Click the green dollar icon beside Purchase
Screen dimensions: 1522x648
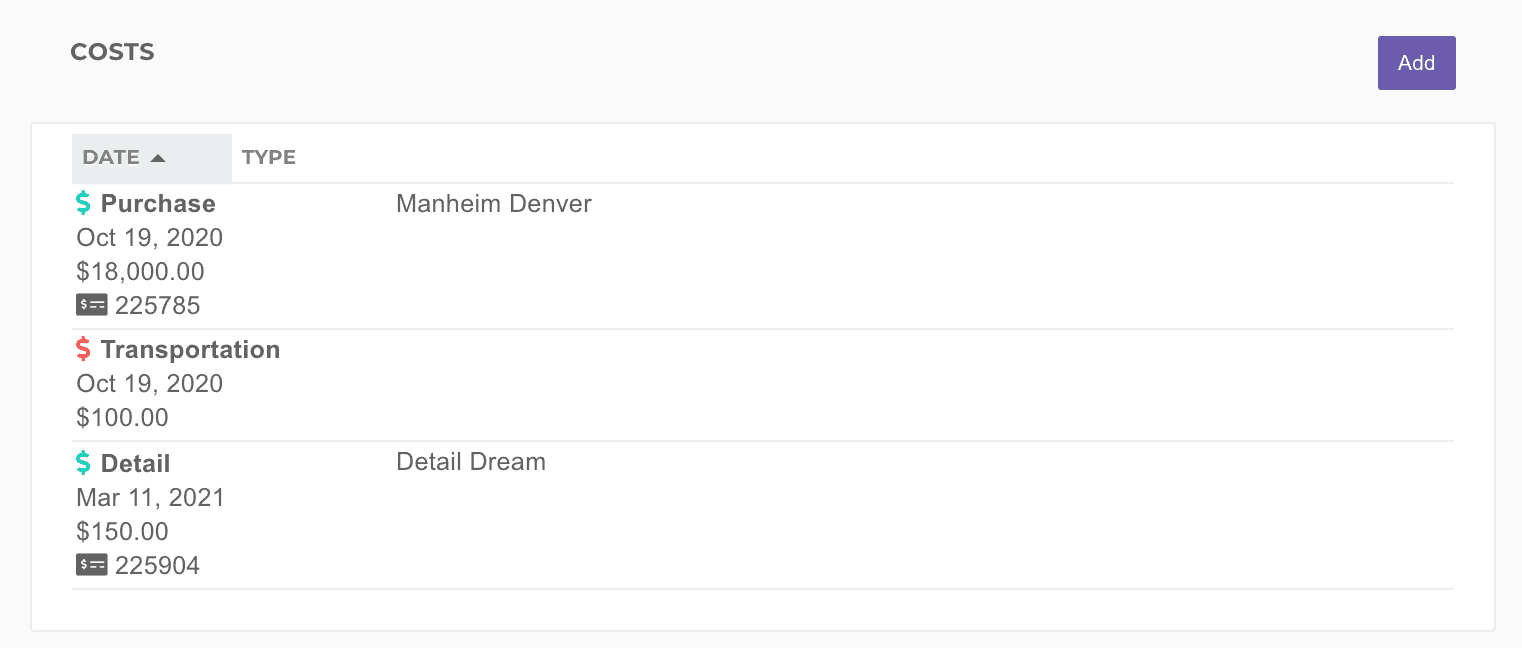[84, 204]
